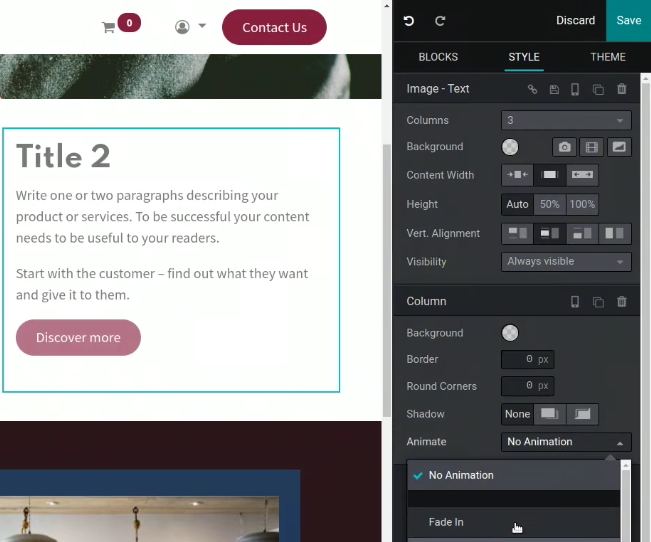
Task: Open the user account menu icon
Action: coord(182,27)
